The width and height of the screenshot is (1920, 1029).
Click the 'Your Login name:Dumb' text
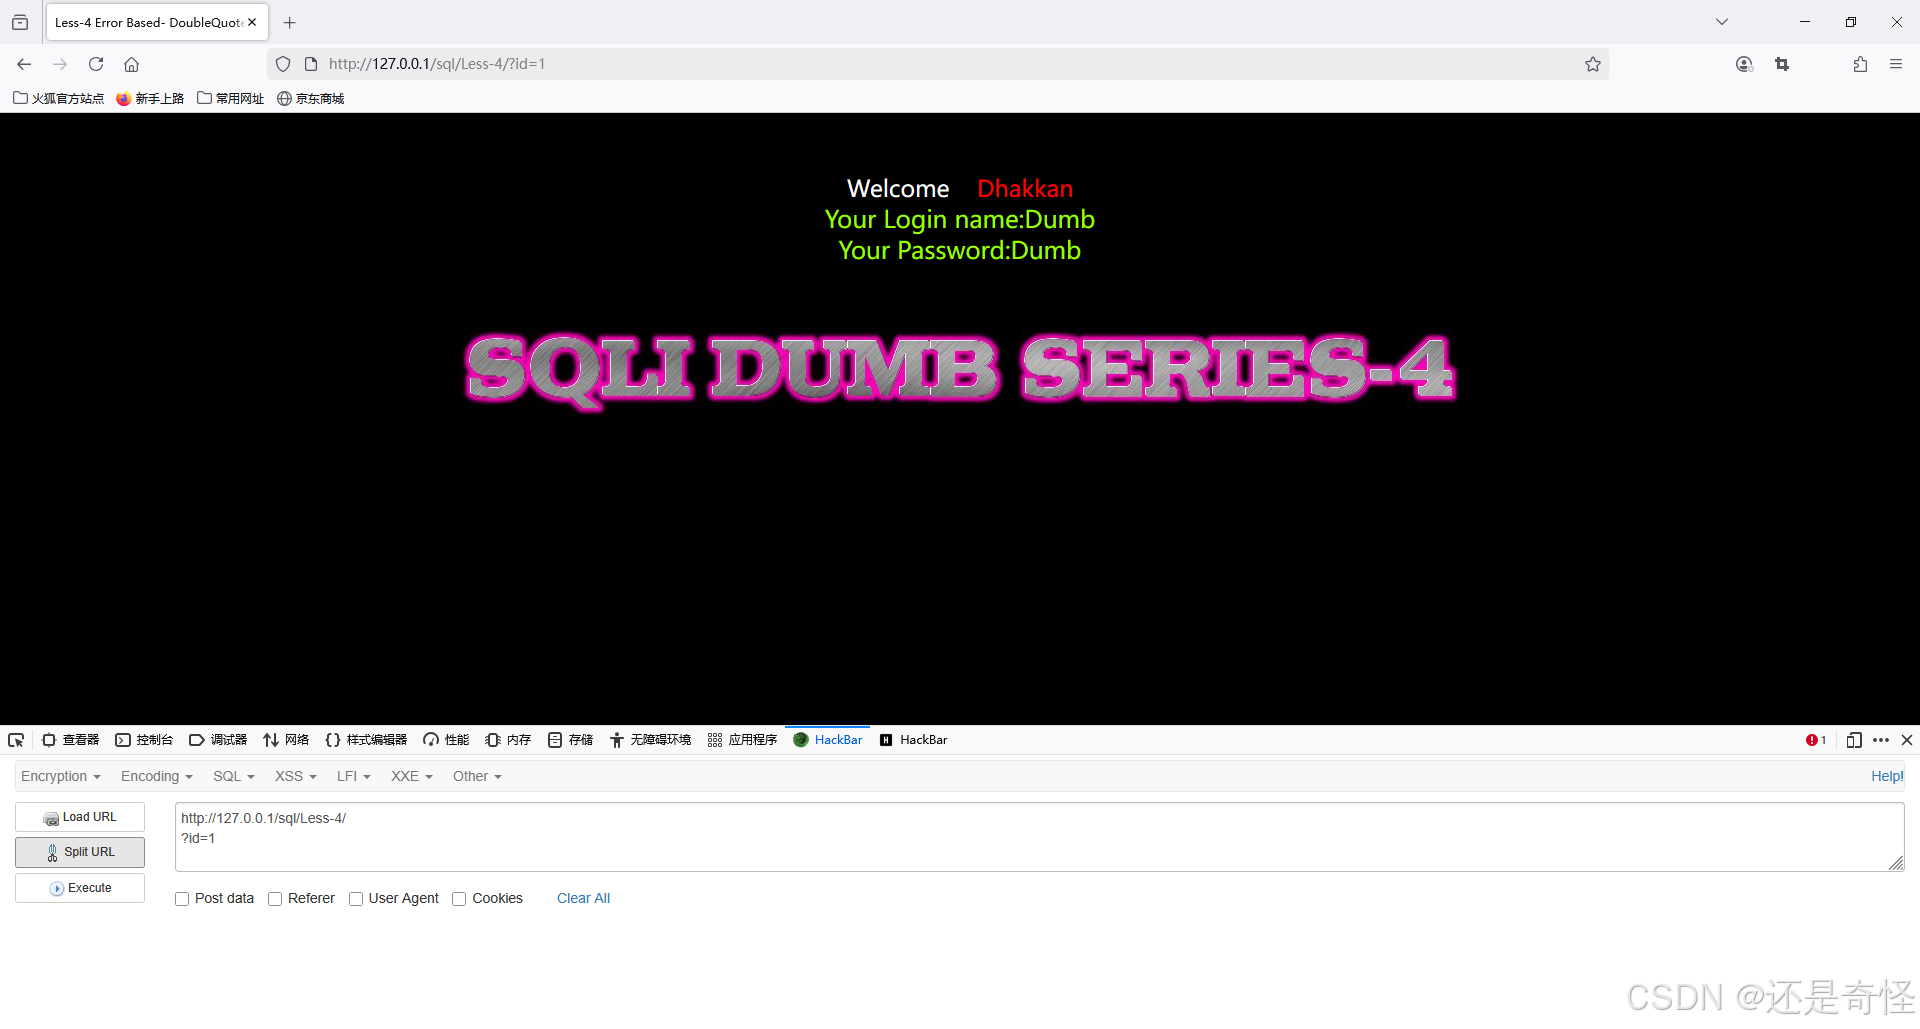pyautogui.click(x=960, y=220)
